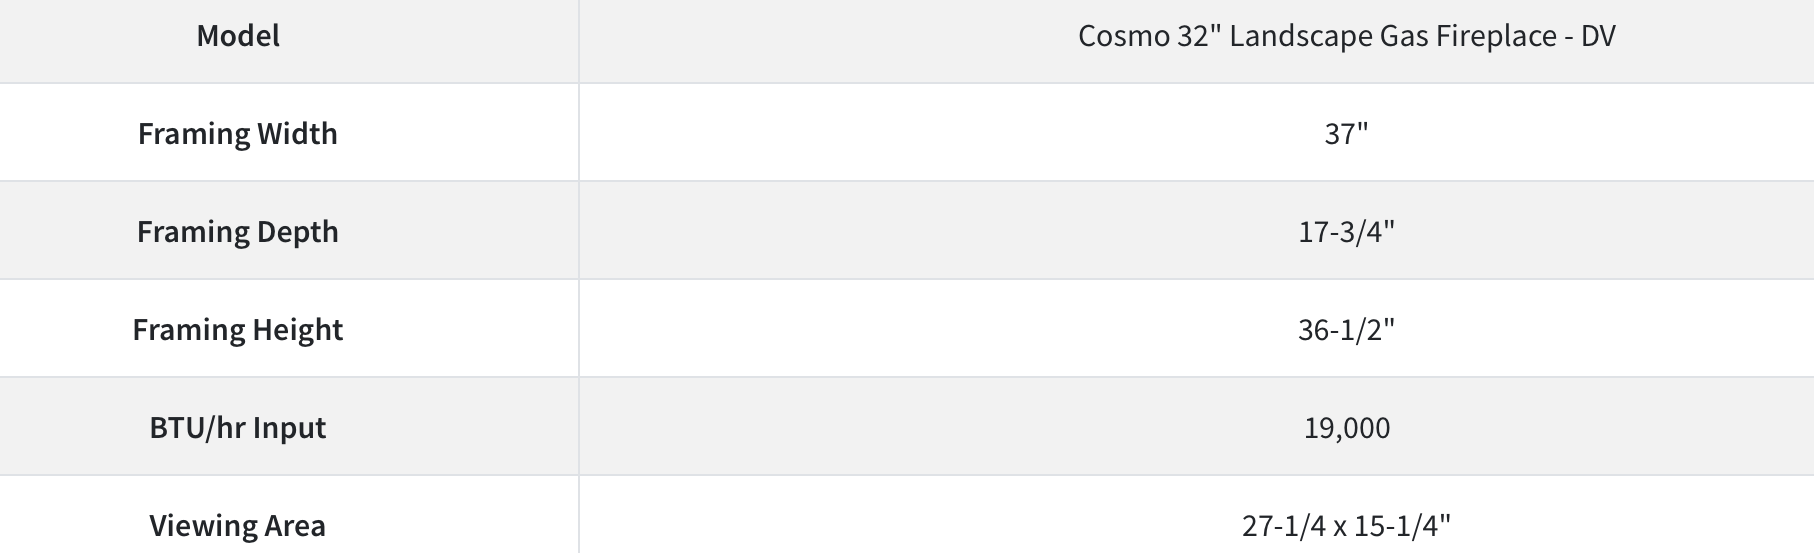Viewport: 1814px width, 553px height.
Task: Click the Framing Width label
Action: point(238,134)
